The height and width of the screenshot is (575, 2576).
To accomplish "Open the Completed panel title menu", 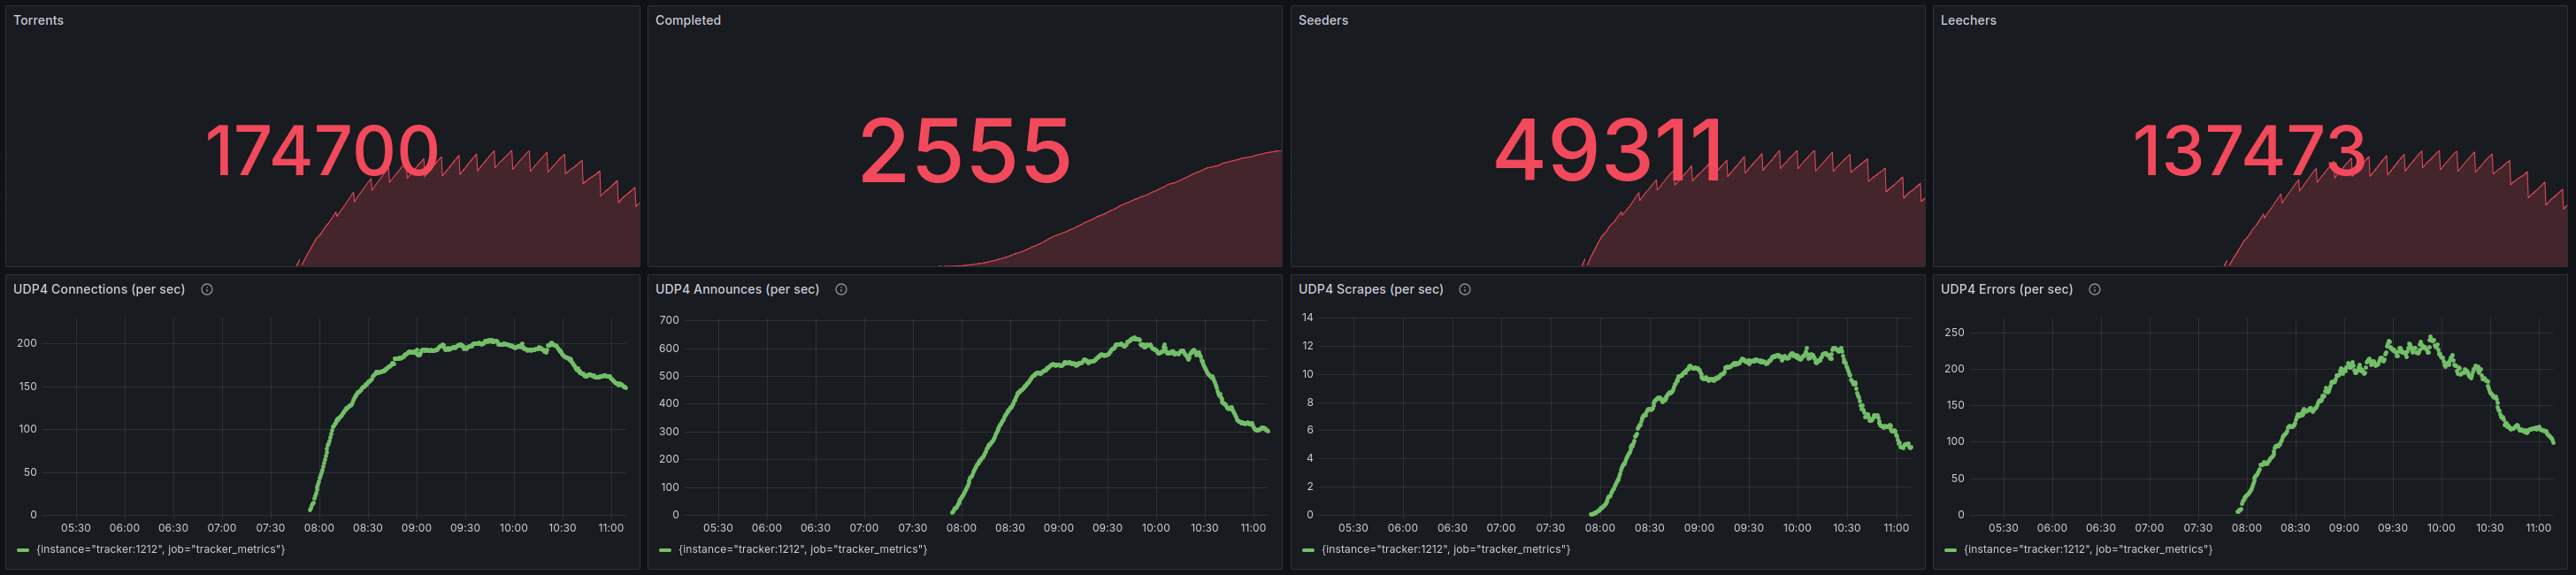I will point(687,20).
